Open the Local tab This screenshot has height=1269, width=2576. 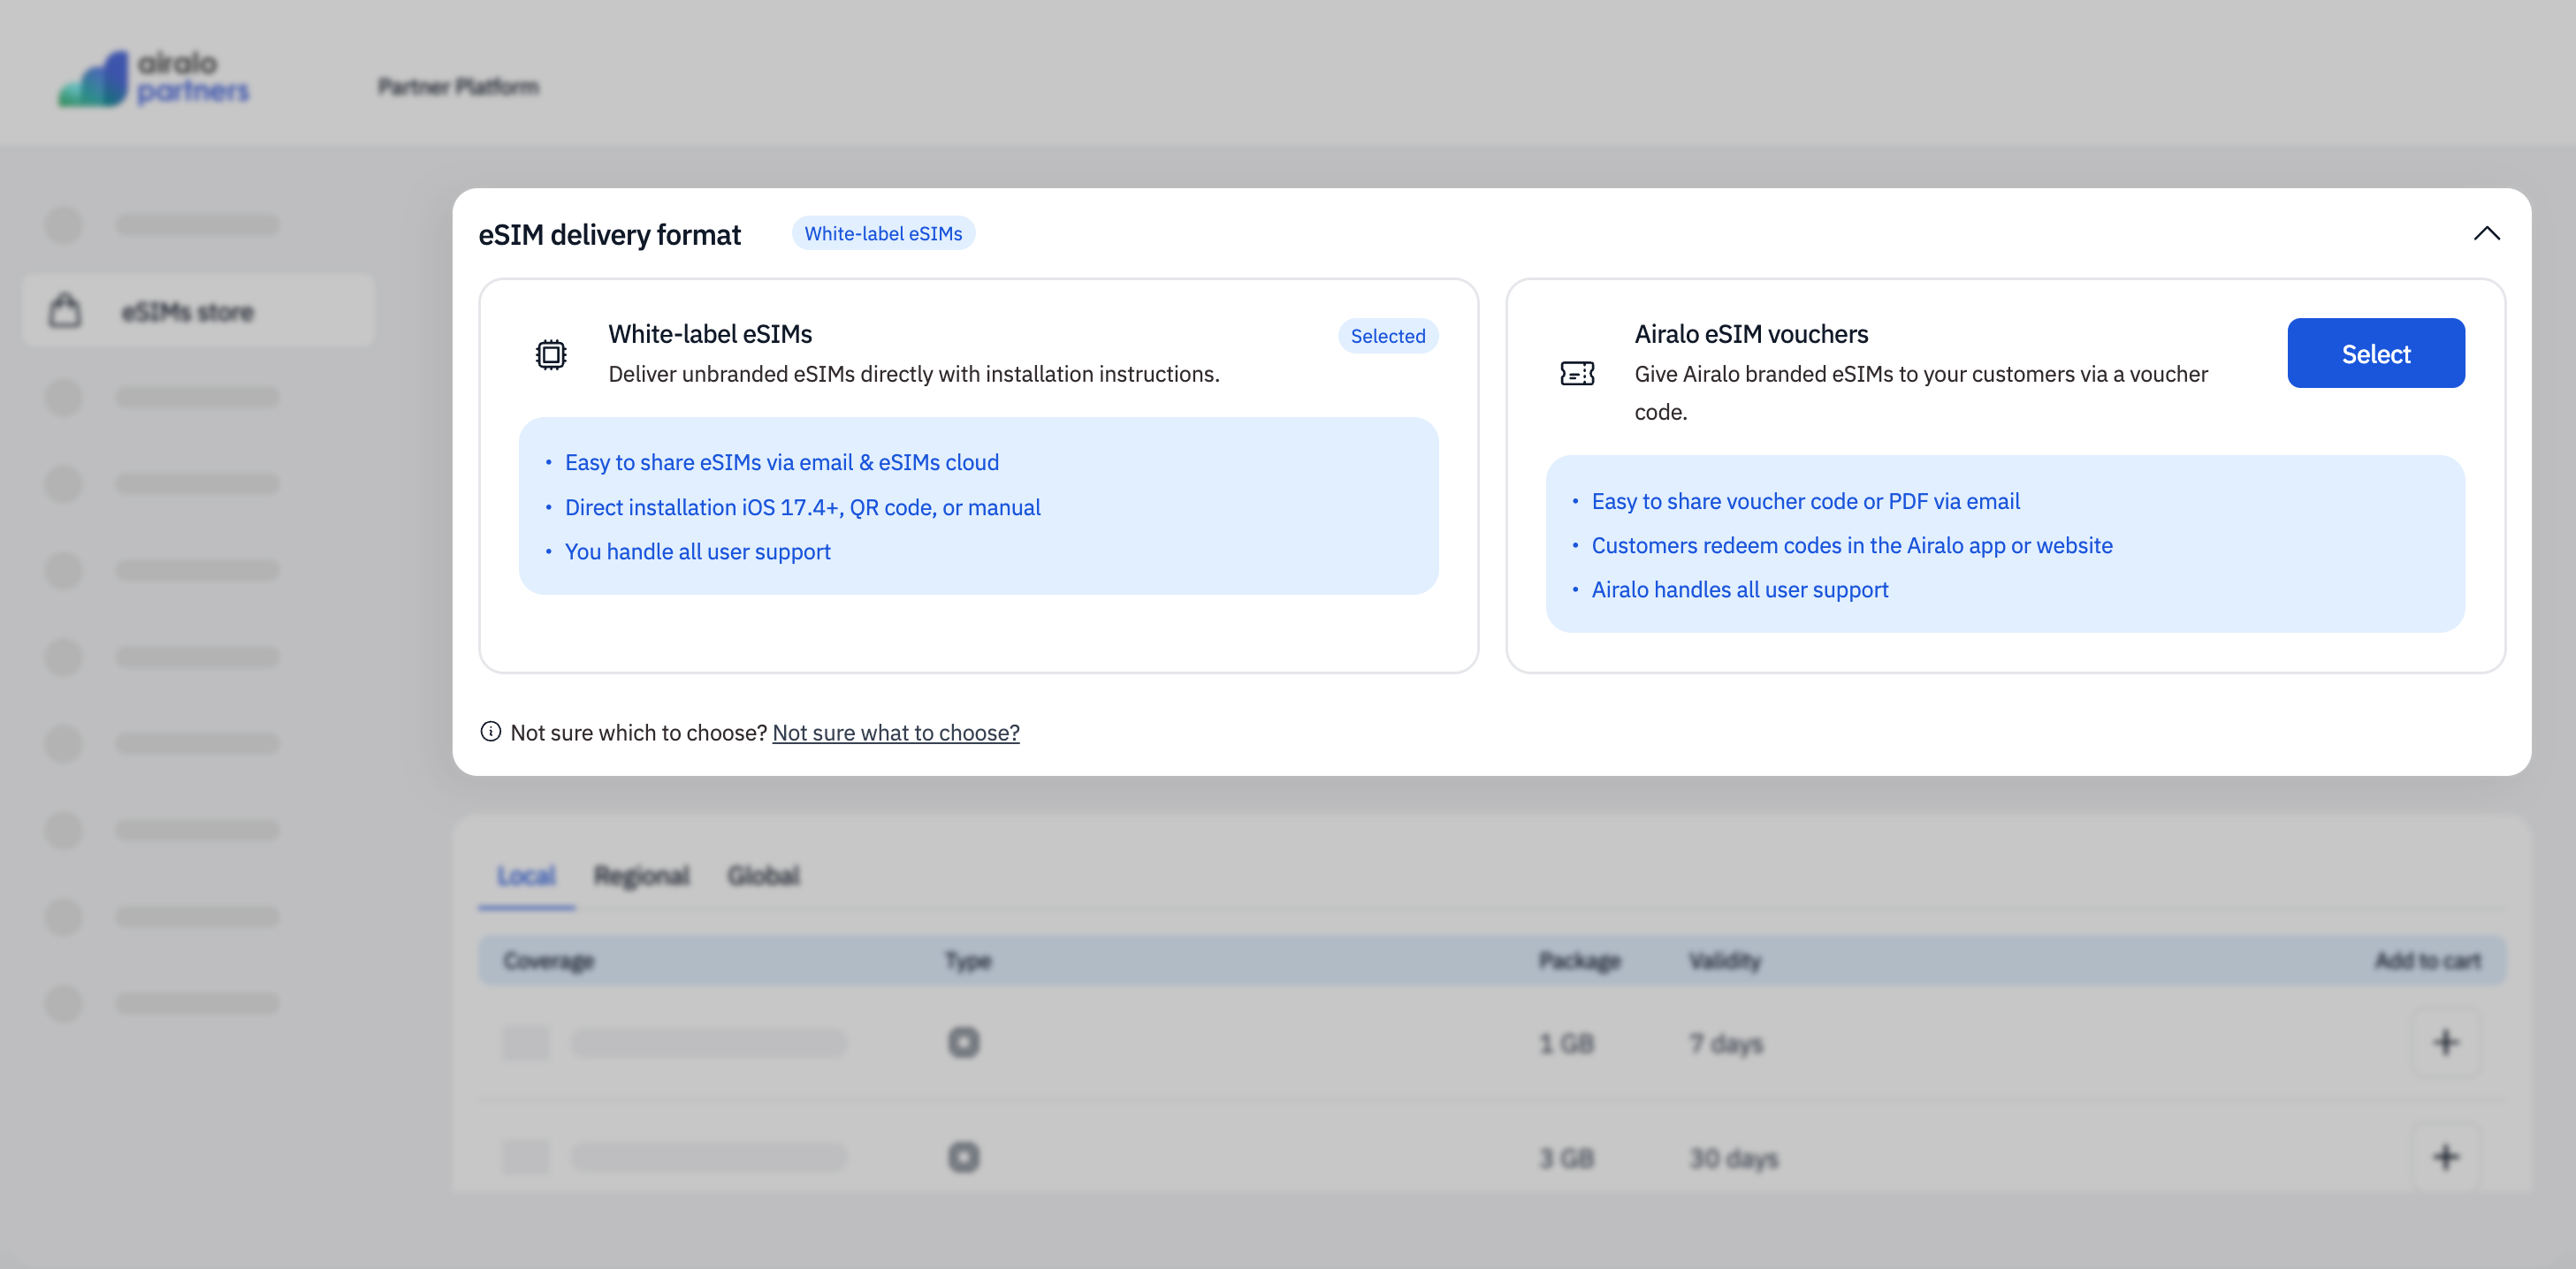click(526, 876)
